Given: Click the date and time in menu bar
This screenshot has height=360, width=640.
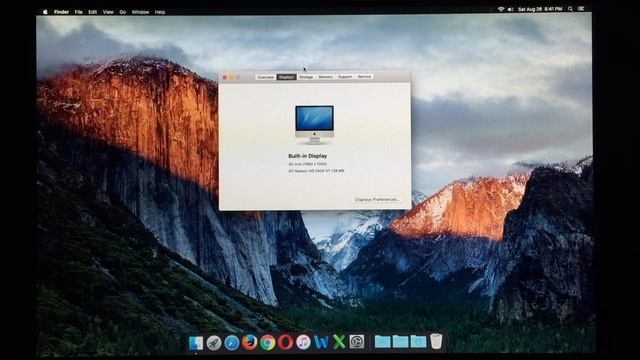Looking at the screenshot, I should pyautogui.click(x=540, y=9).
